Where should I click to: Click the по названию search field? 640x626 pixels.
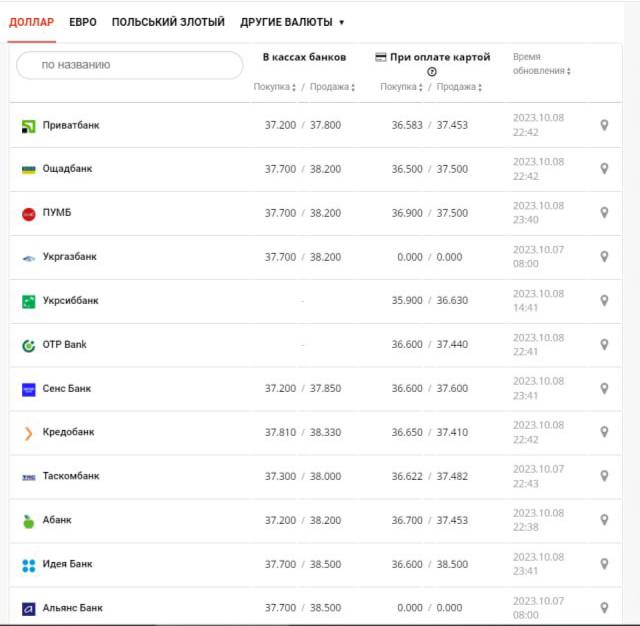tap(130, 65)
